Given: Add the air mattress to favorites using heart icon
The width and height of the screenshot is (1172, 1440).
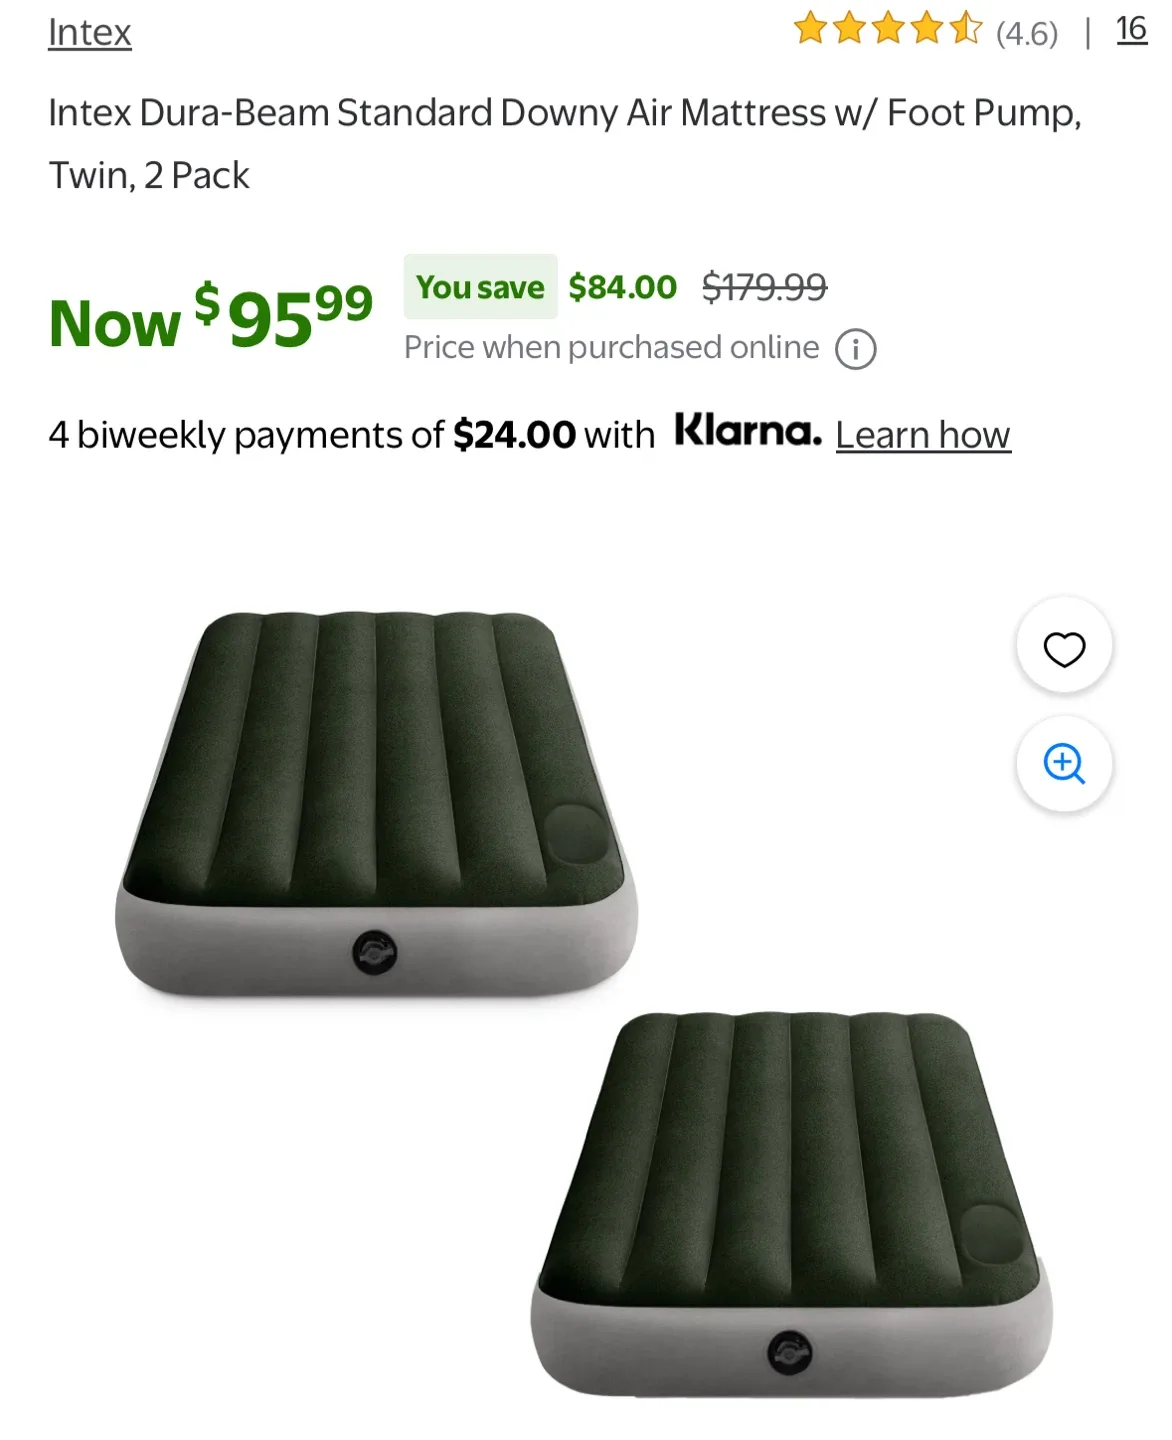Looking at the screenshot, I should pyautogui.click(x=1063, y=647).
